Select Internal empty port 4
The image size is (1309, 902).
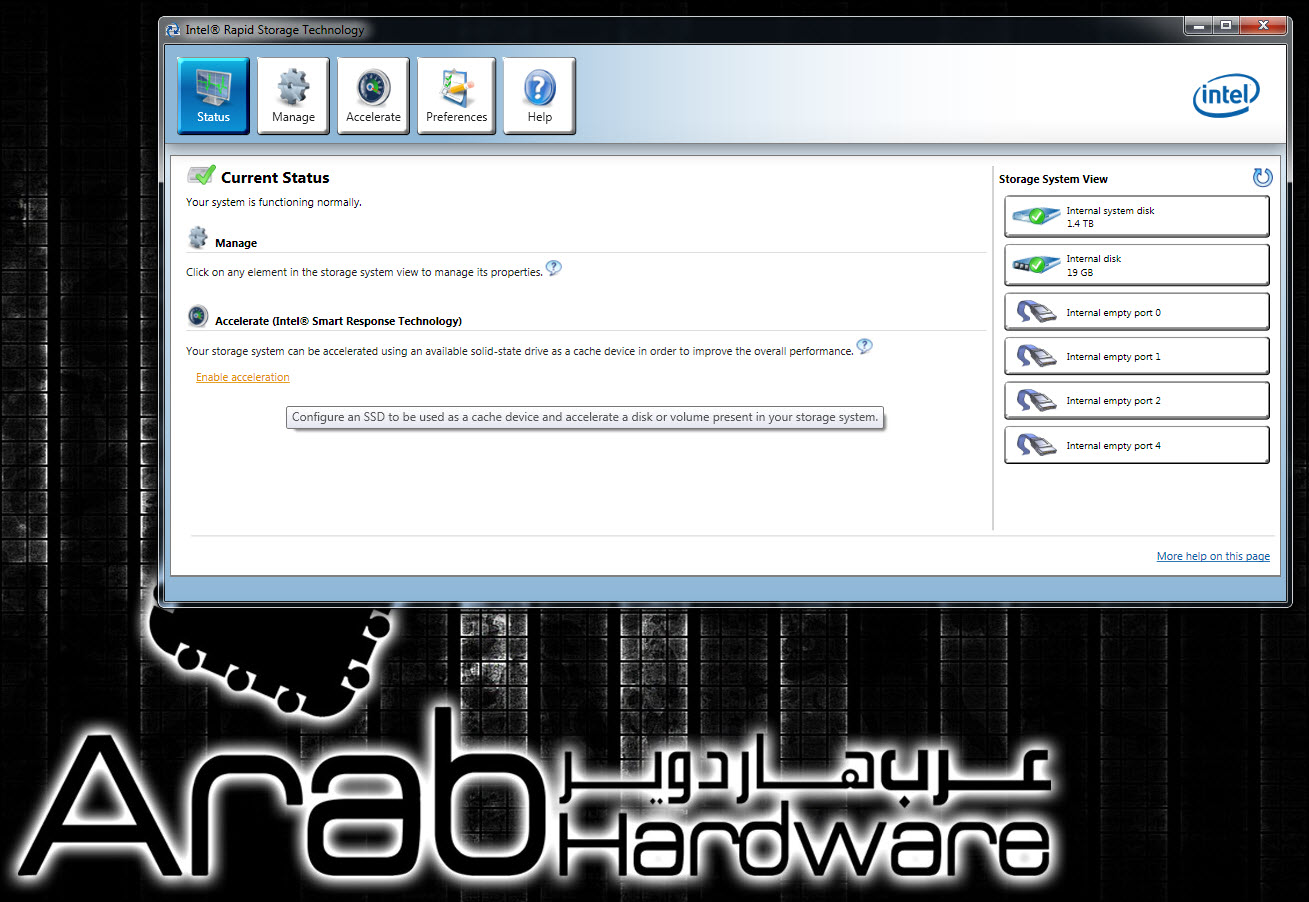click(1137, 445)
